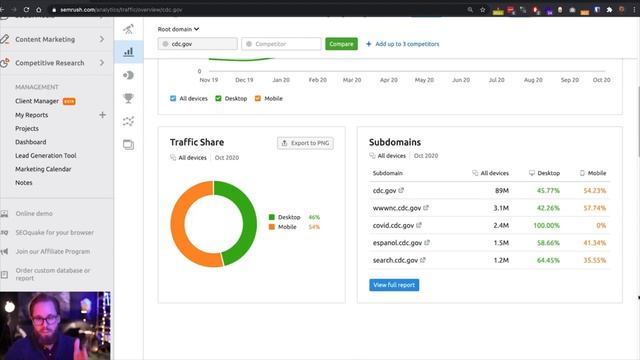Click the Content Marketing pencil icon
Screen dimensions: 640x360
point(4,39)
